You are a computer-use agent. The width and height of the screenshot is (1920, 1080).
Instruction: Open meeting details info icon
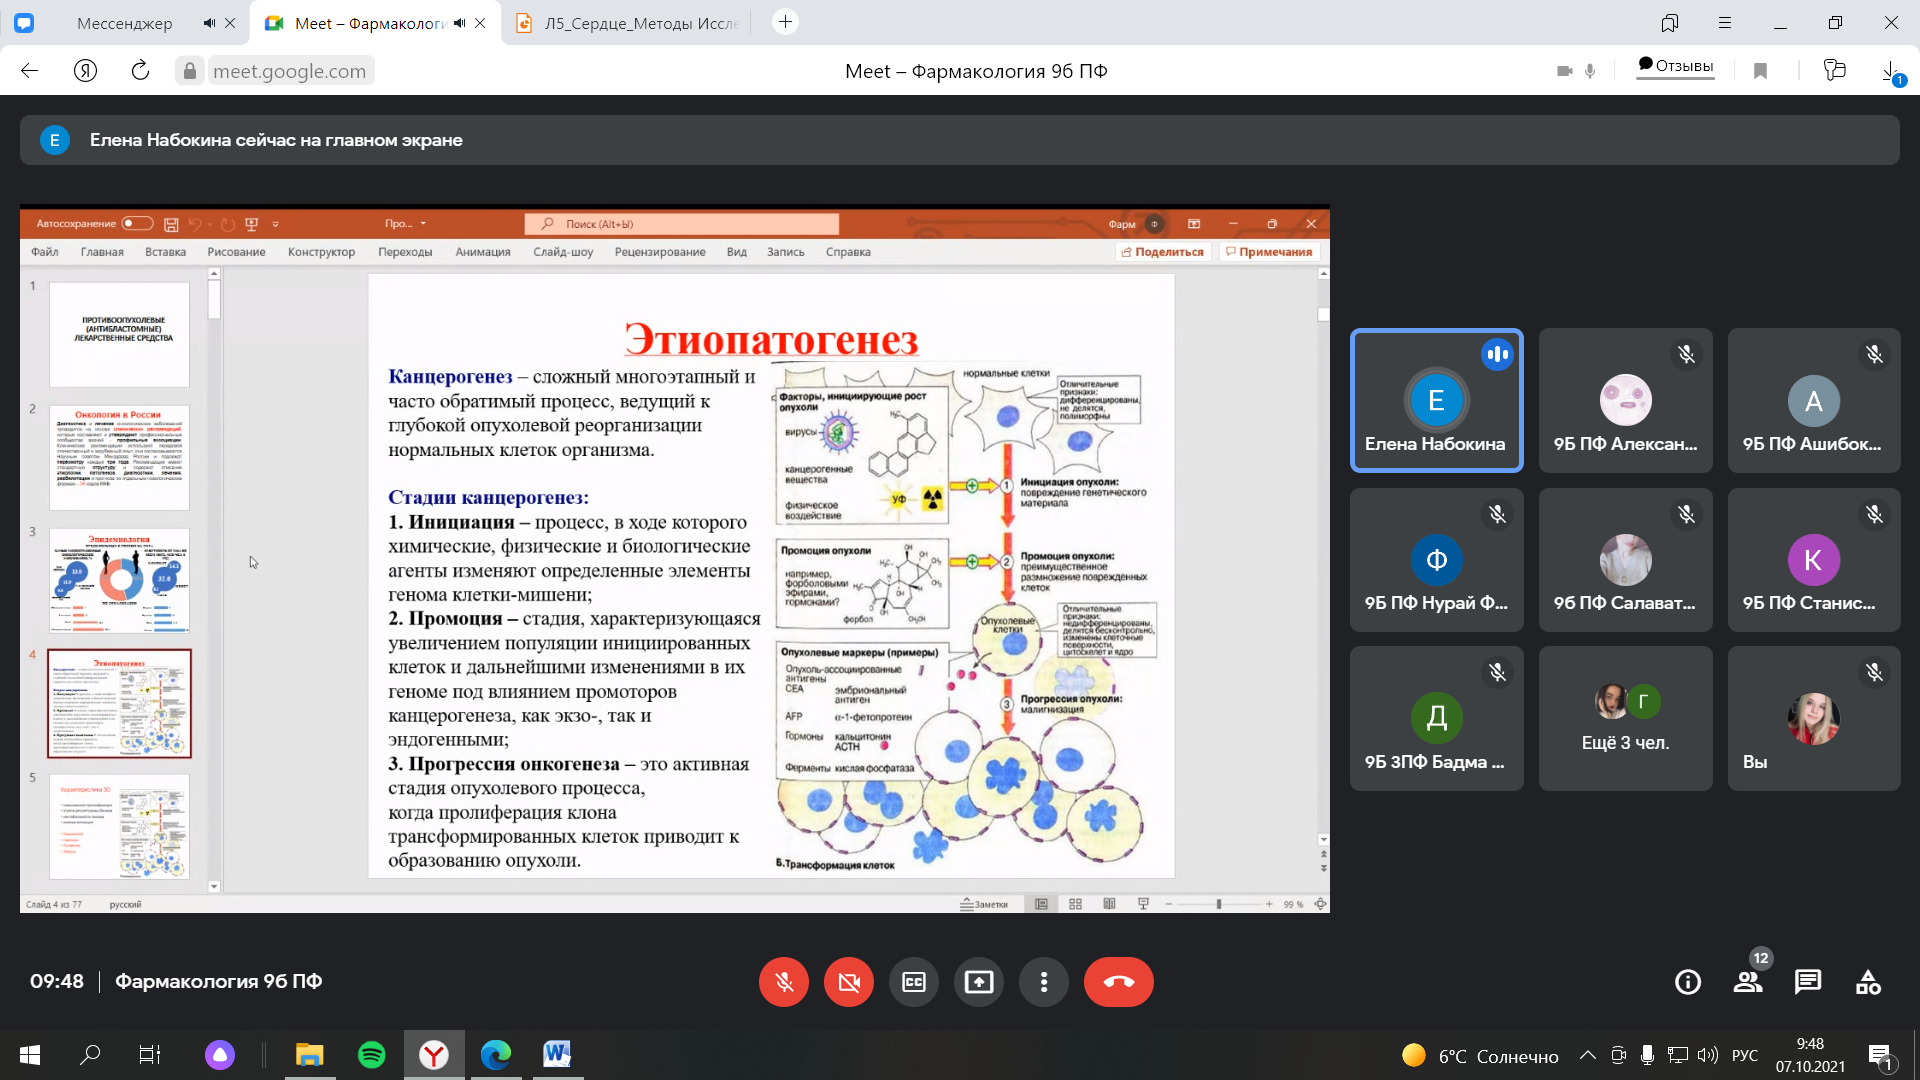(1688, 982)
